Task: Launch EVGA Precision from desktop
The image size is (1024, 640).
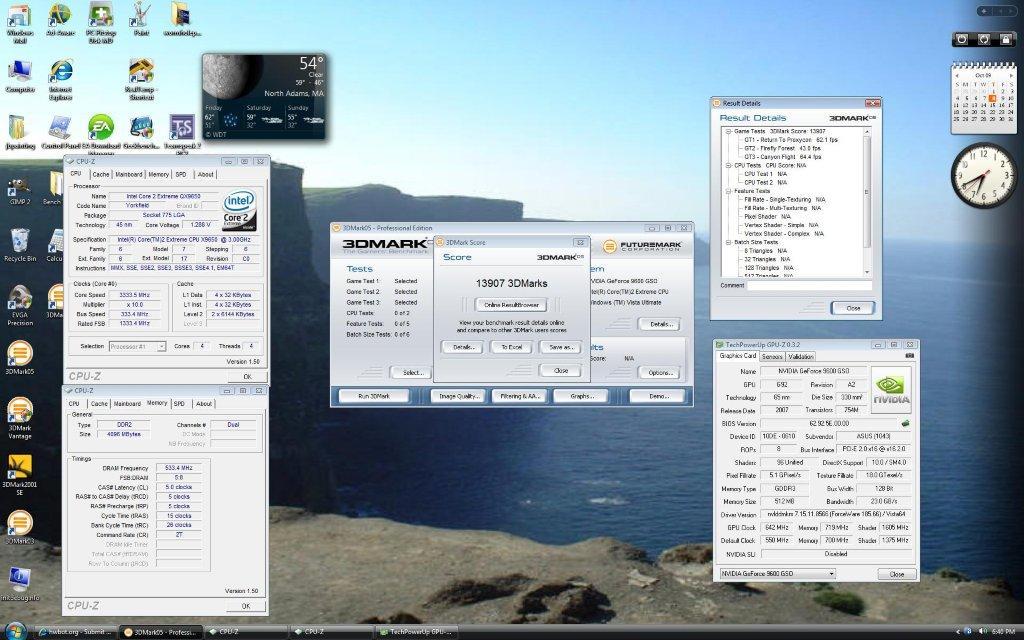Action: click(20, 305)
